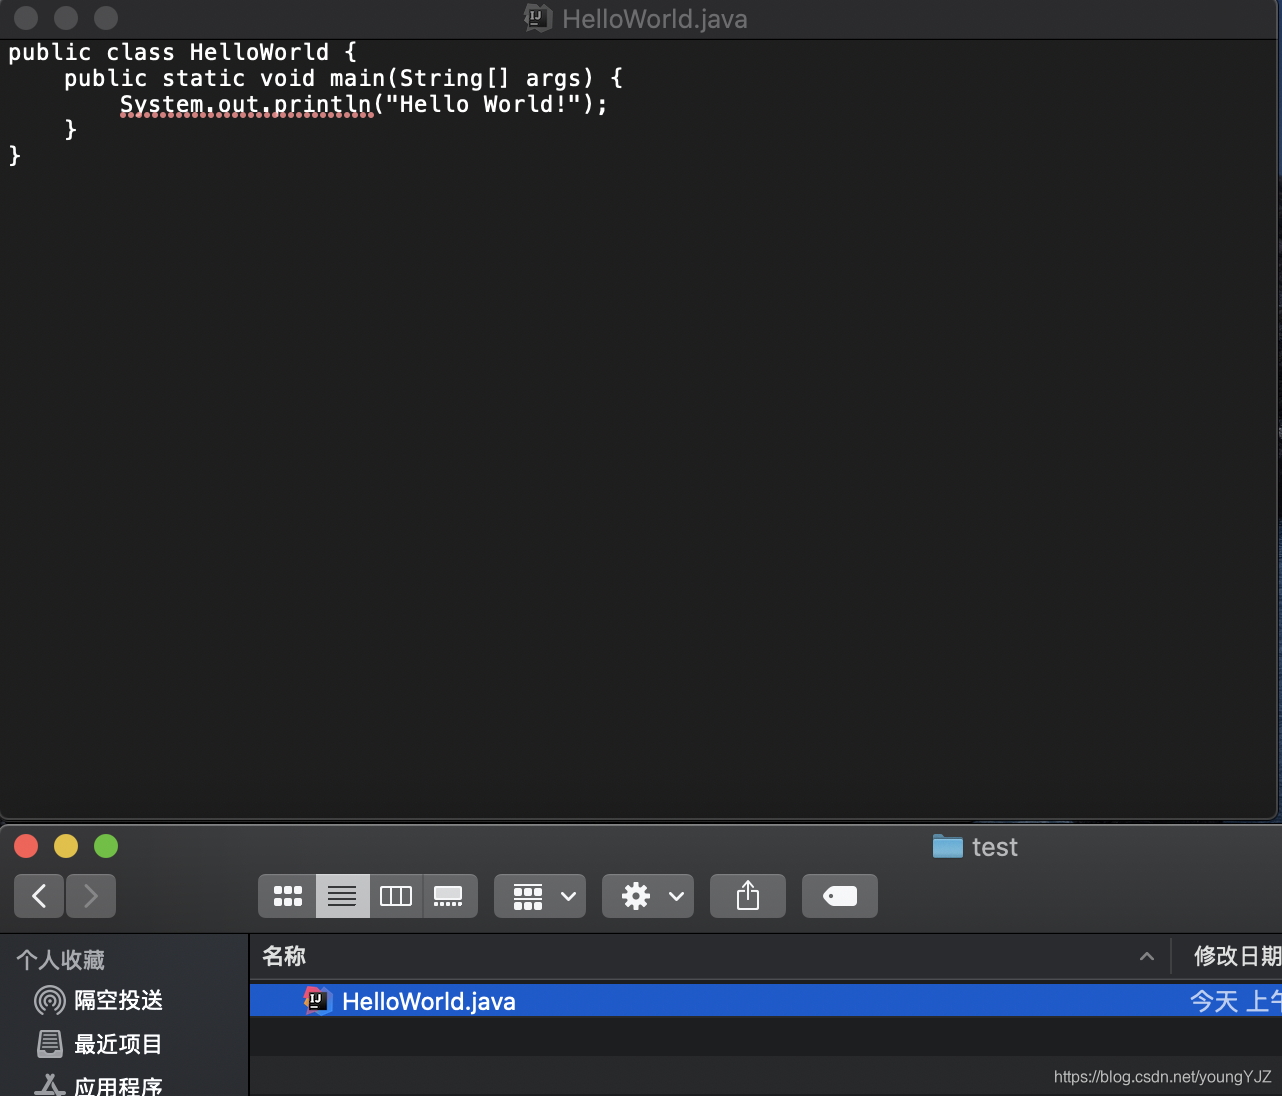Screen dimensions: 1282x1096
Task: Click the HelloWorld.java editor window title
Action: point(655,19)
